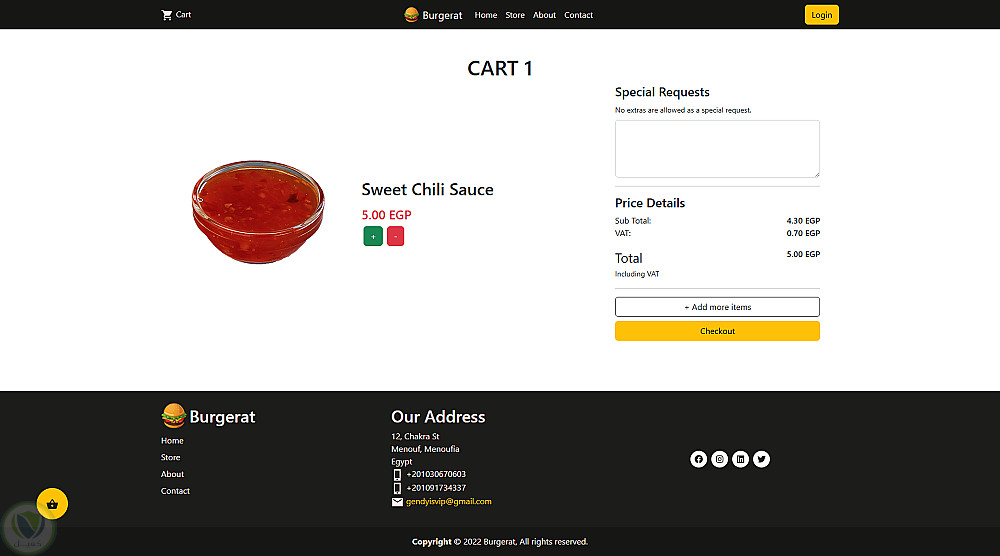Open the LinkedIn social link
Screen dimensions: 1000x556
click(740, 459)
